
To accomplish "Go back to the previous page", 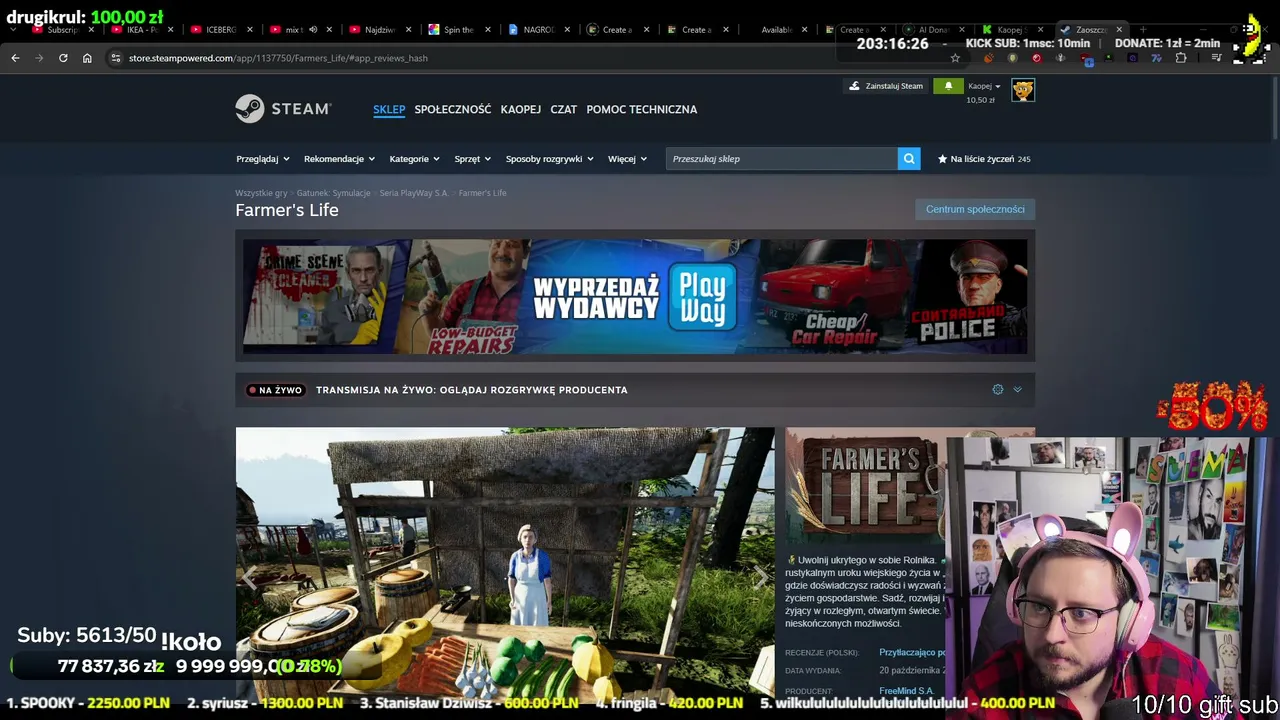I will [x=15, y=58].
